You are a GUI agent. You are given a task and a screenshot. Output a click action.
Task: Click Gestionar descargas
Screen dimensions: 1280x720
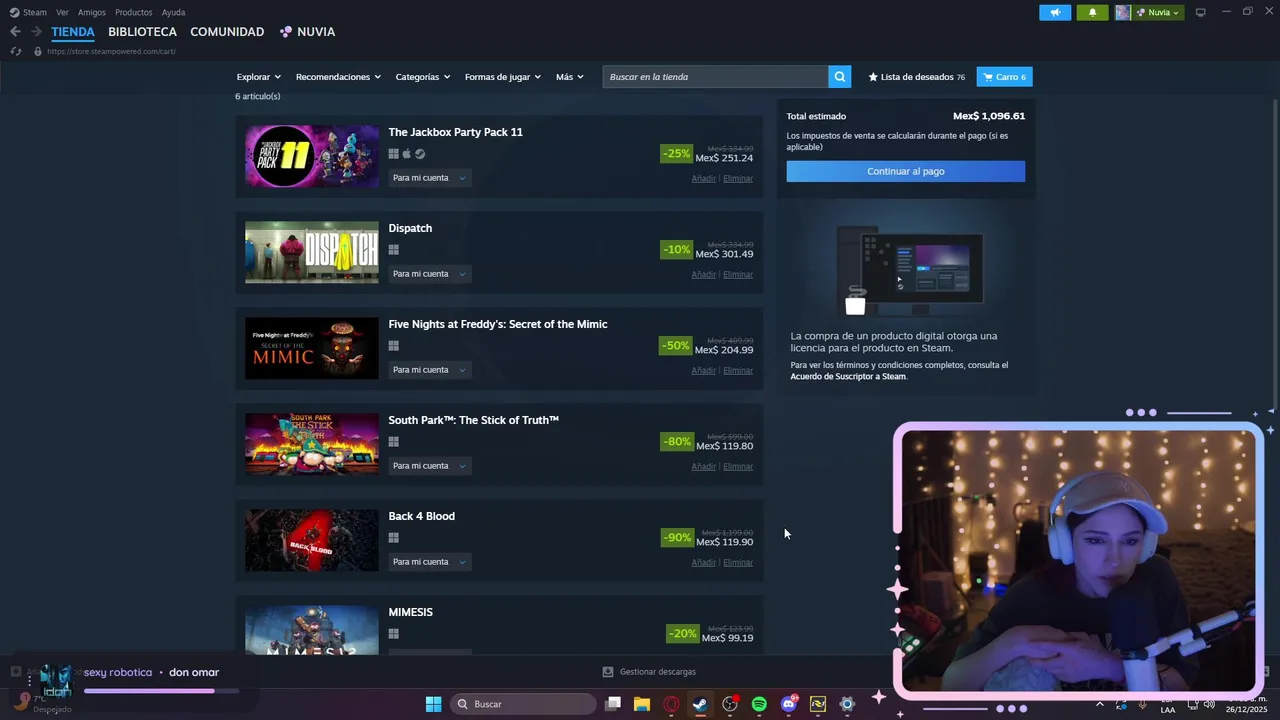tap(657, 672)
